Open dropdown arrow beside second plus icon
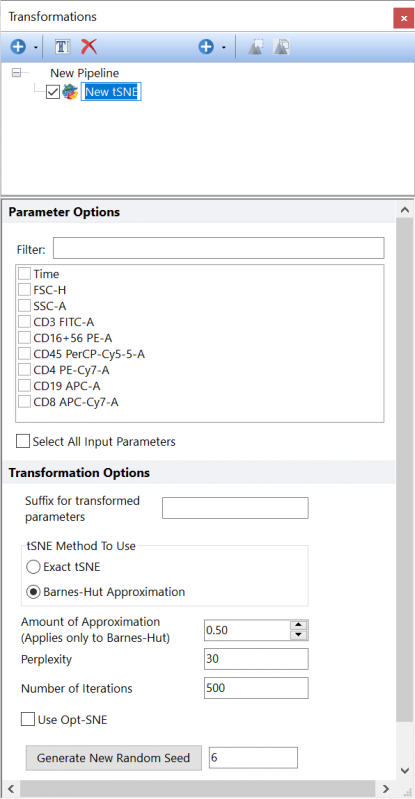This screenshot has height=799, width=415. (x=223, y=47)
